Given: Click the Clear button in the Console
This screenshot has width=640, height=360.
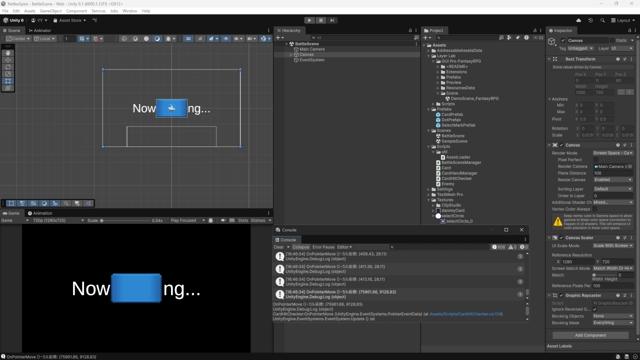Looking at the screenshot, I should point(278,247).
